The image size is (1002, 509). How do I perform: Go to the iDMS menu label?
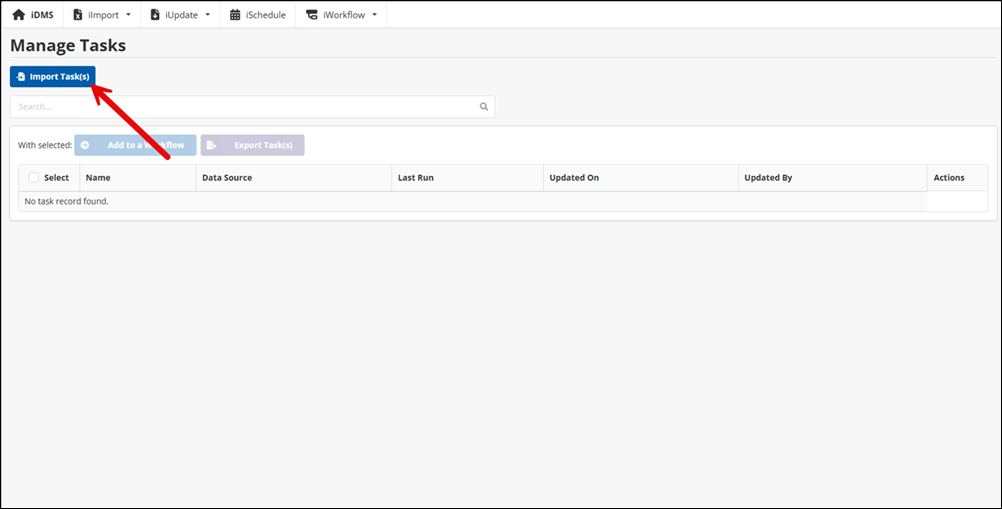(x=42, y=15)
